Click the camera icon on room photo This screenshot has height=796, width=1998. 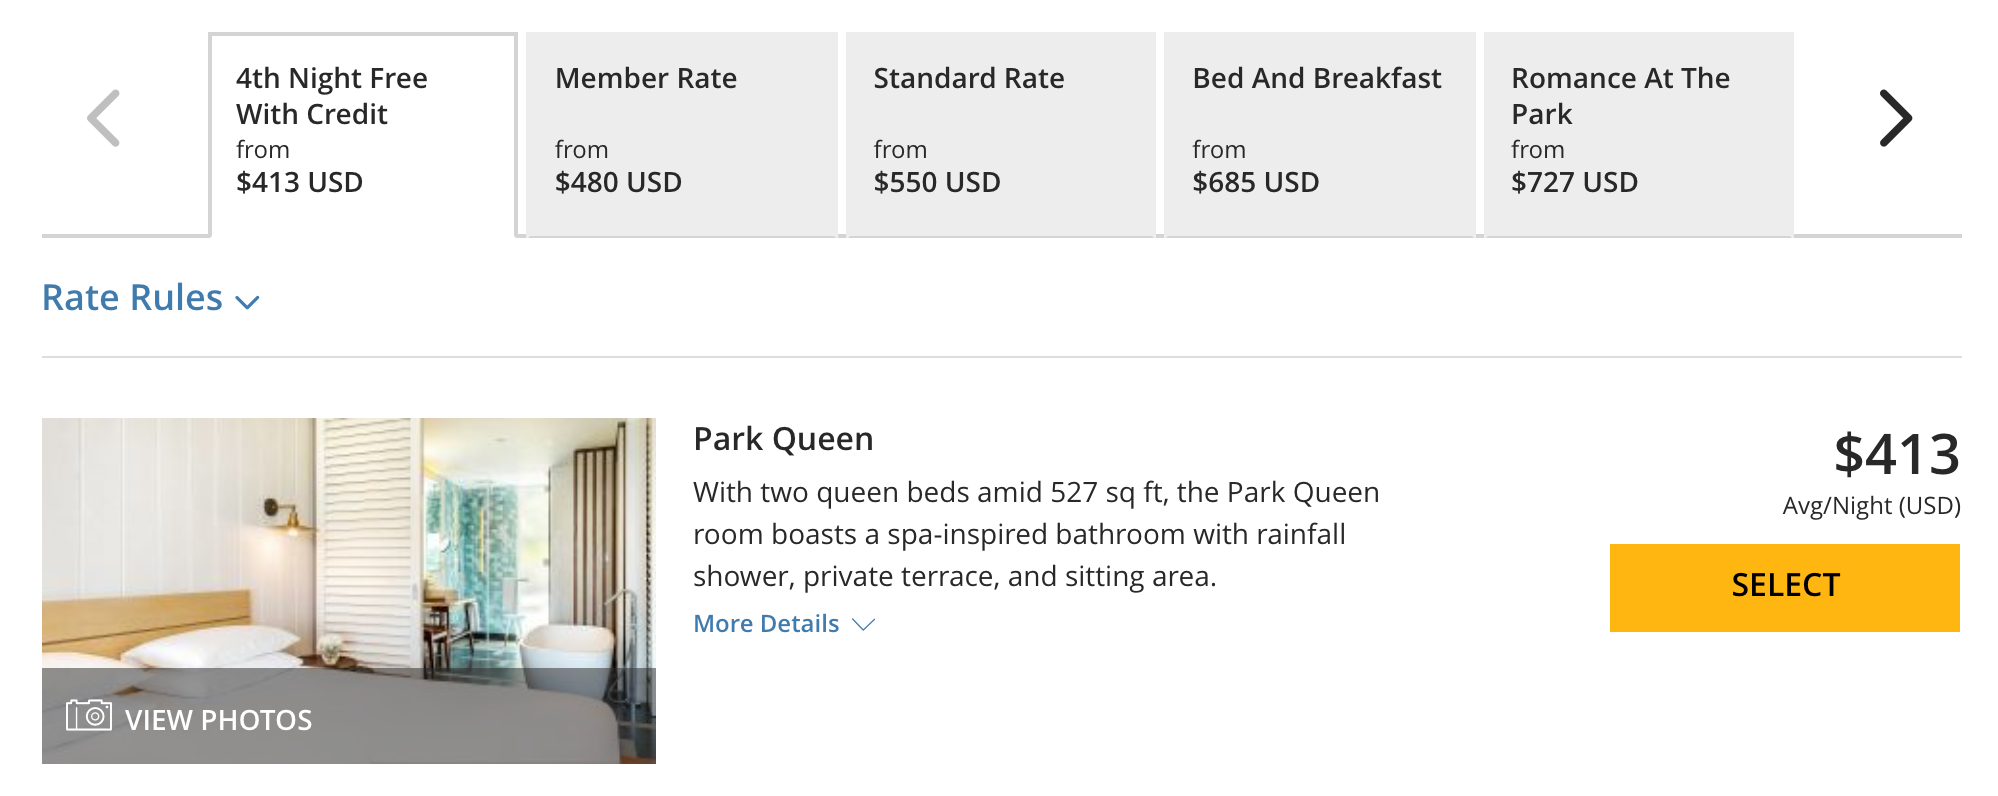89,716
